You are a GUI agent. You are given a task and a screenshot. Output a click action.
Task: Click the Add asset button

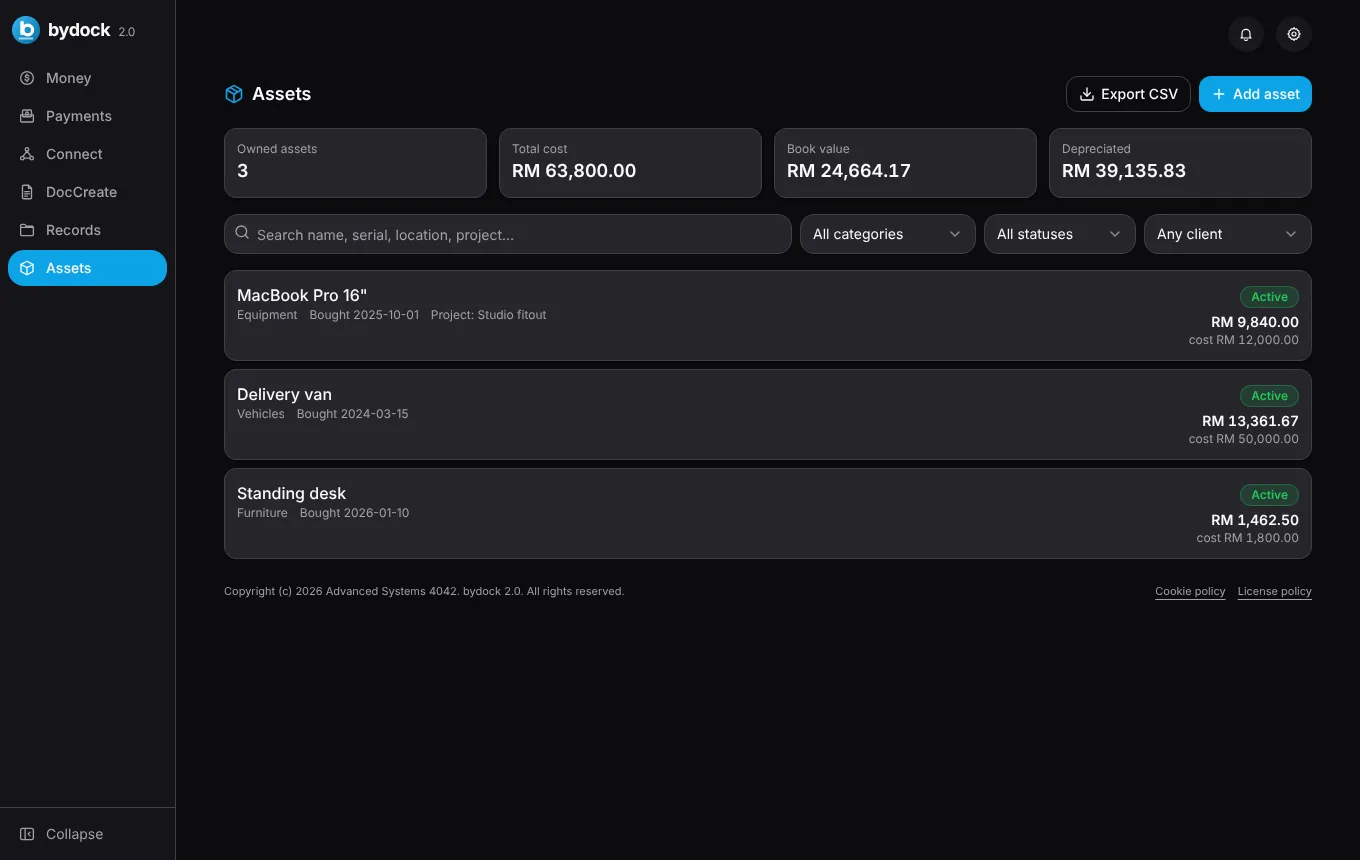point(1255,94)
